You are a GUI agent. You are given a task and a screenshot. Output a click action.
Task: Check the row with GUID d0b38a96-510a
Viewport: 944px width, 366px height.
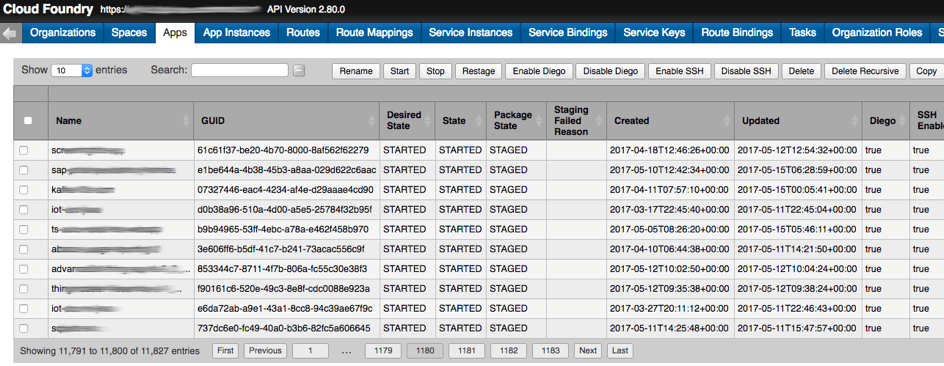23,209
